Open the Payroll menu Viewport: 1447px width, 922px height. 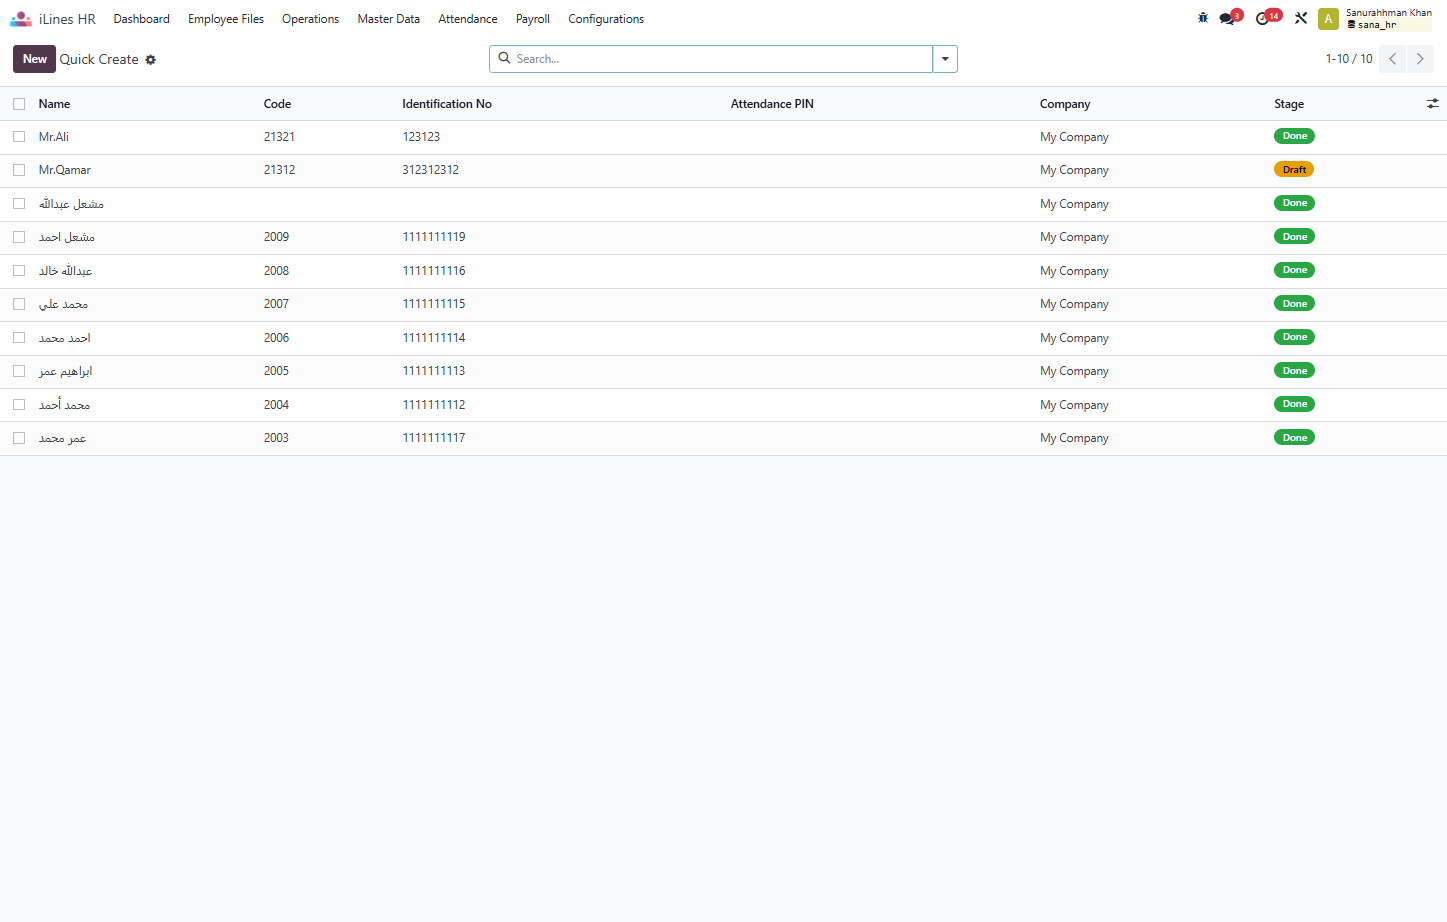532,19
